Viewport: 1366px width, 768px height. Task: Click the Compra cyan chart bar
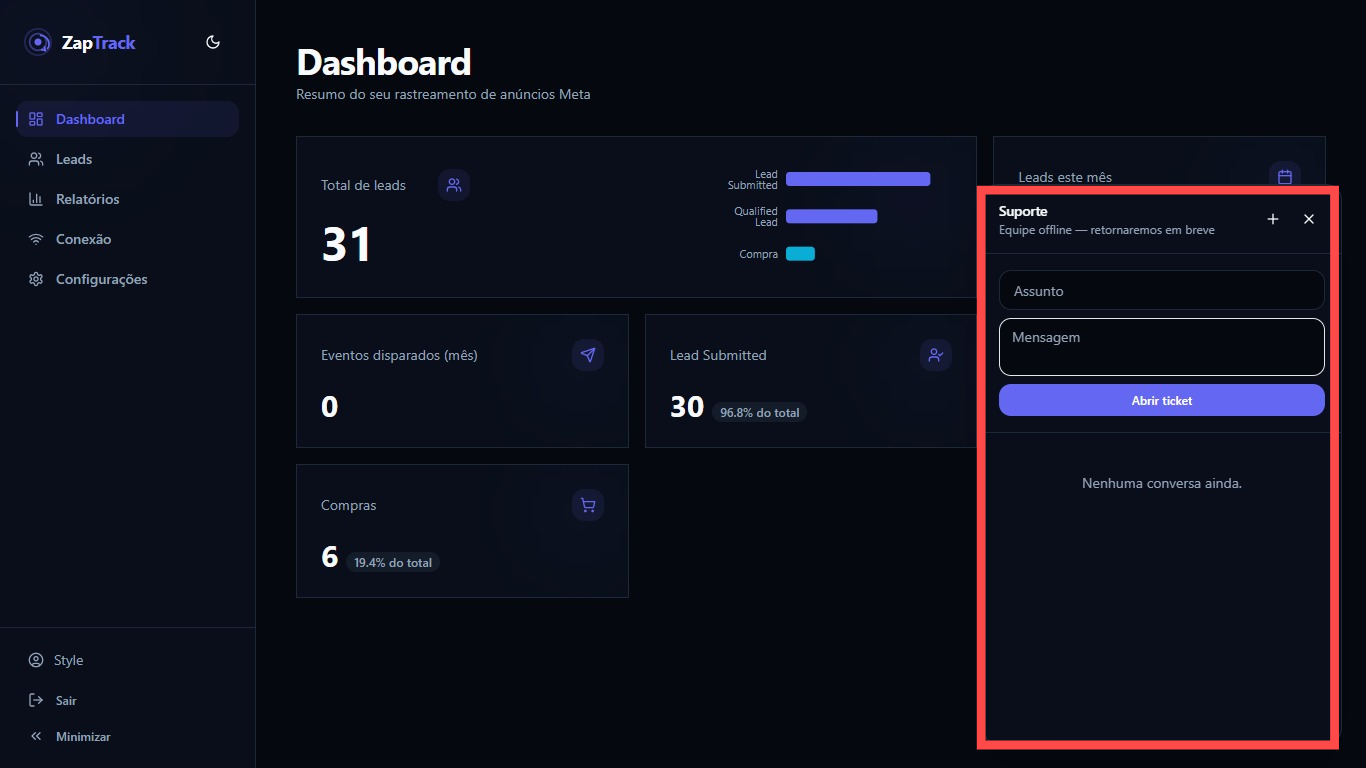[x=800, y=254]
